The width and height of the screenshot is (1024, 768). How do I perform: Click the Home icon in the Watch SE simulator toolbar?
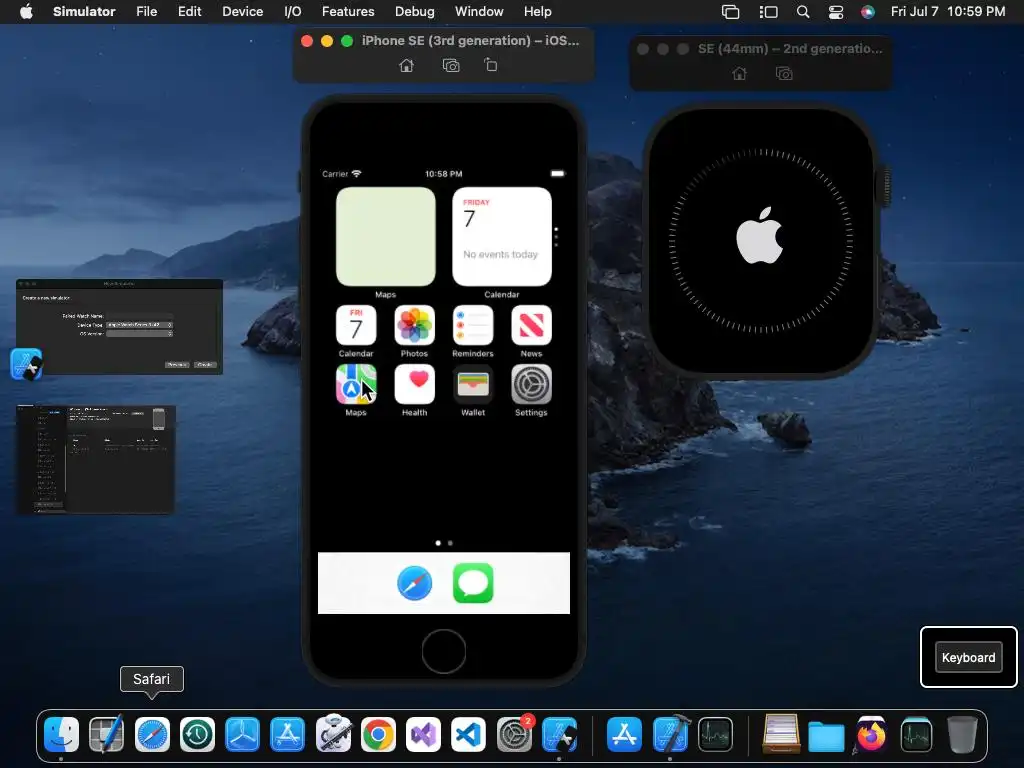coord(739,74)
